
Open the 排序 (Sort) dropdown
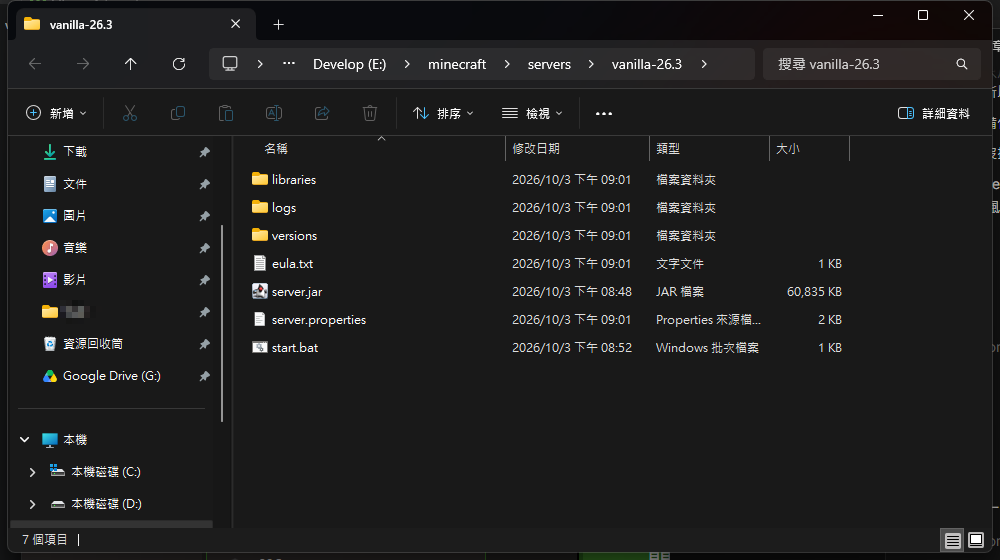tap(443, 114)
